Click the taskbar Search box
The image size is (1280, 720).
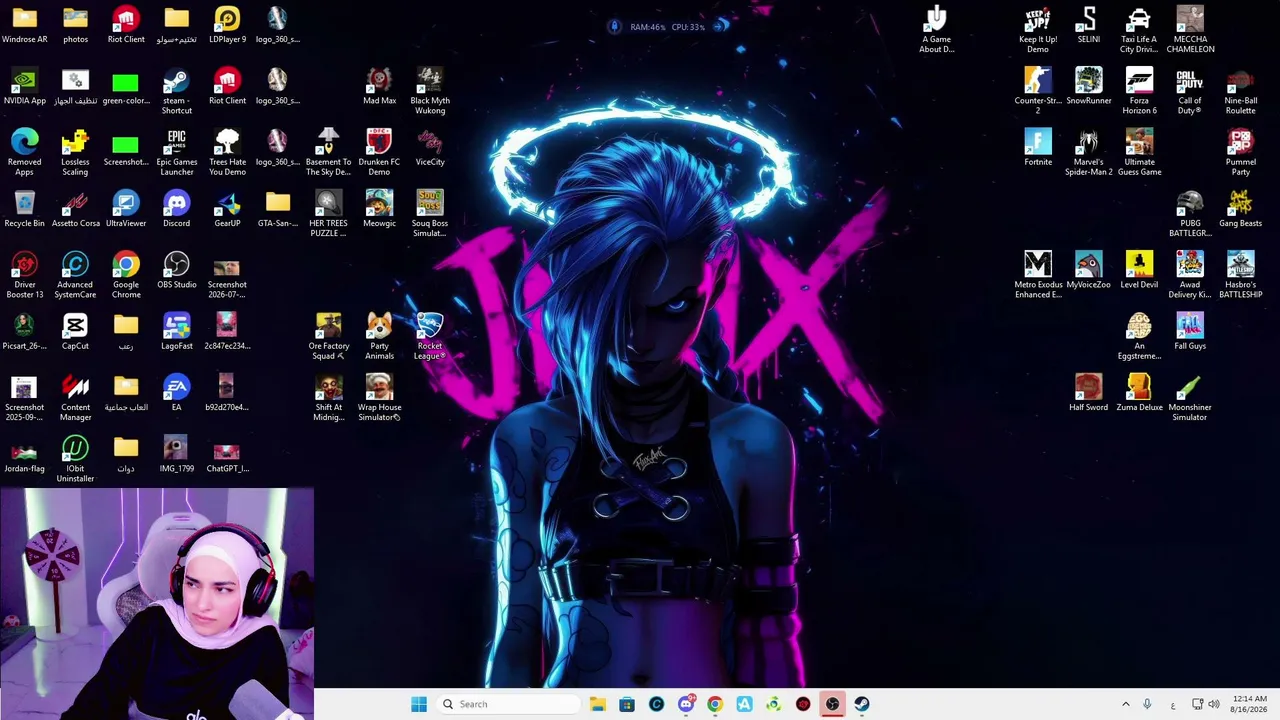pyautogui.click(x=507, y=704)
